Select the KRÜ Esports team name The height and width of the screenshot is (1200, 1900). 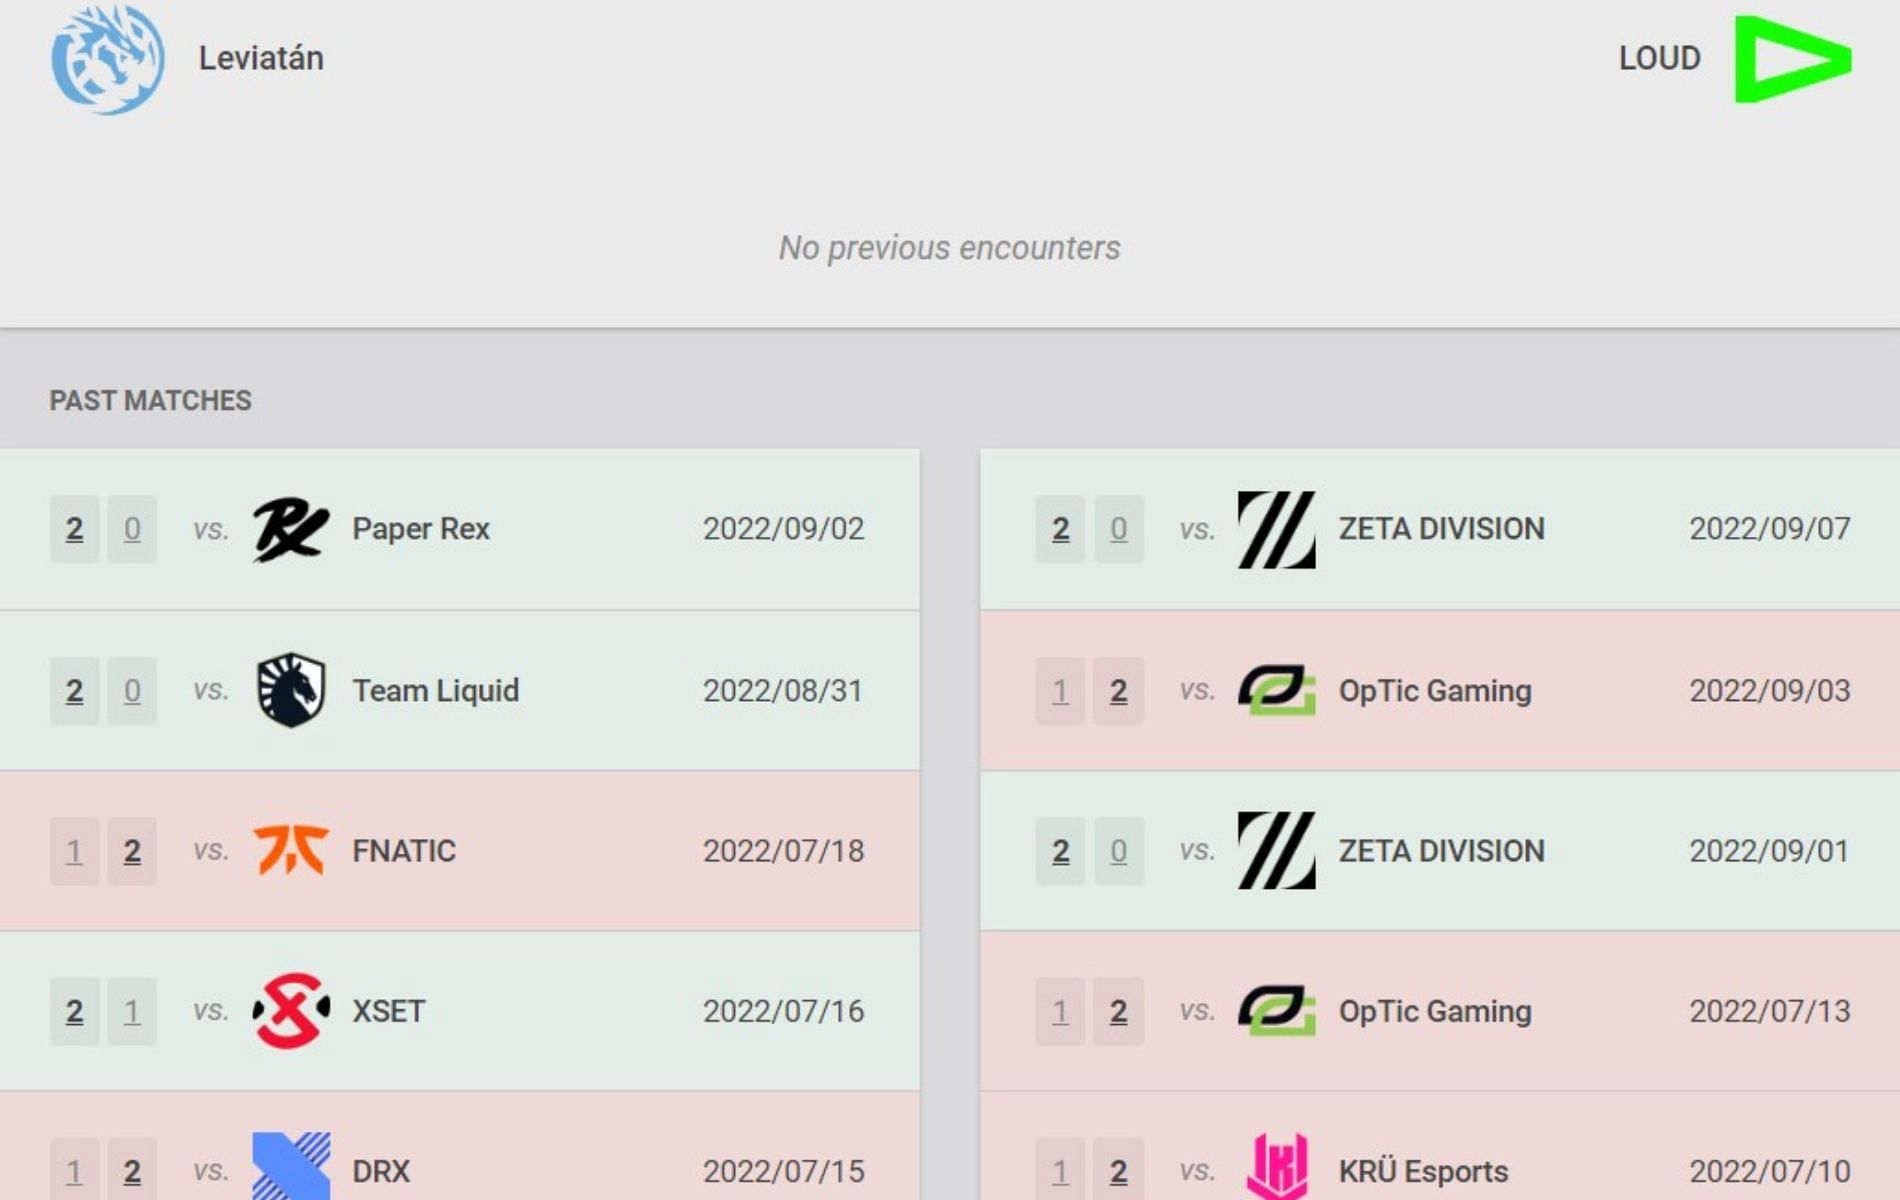[1423, 1171]
